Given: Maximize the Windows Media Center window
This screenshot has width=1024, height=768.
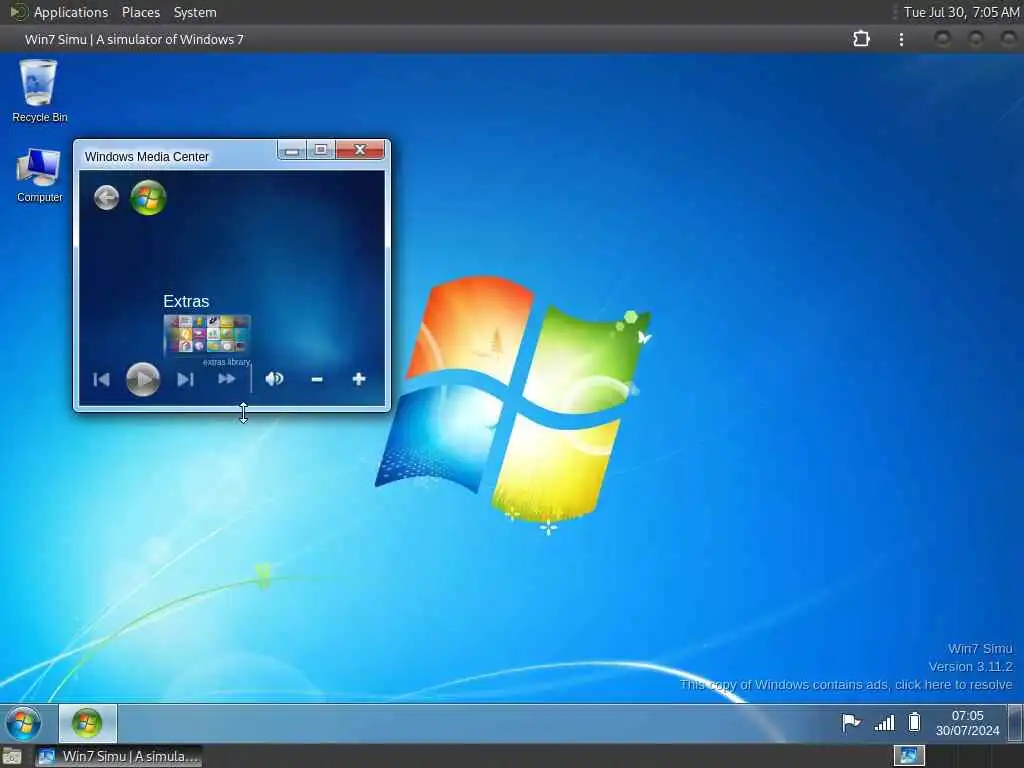Looking at the screenshot, I should (321, 150).
